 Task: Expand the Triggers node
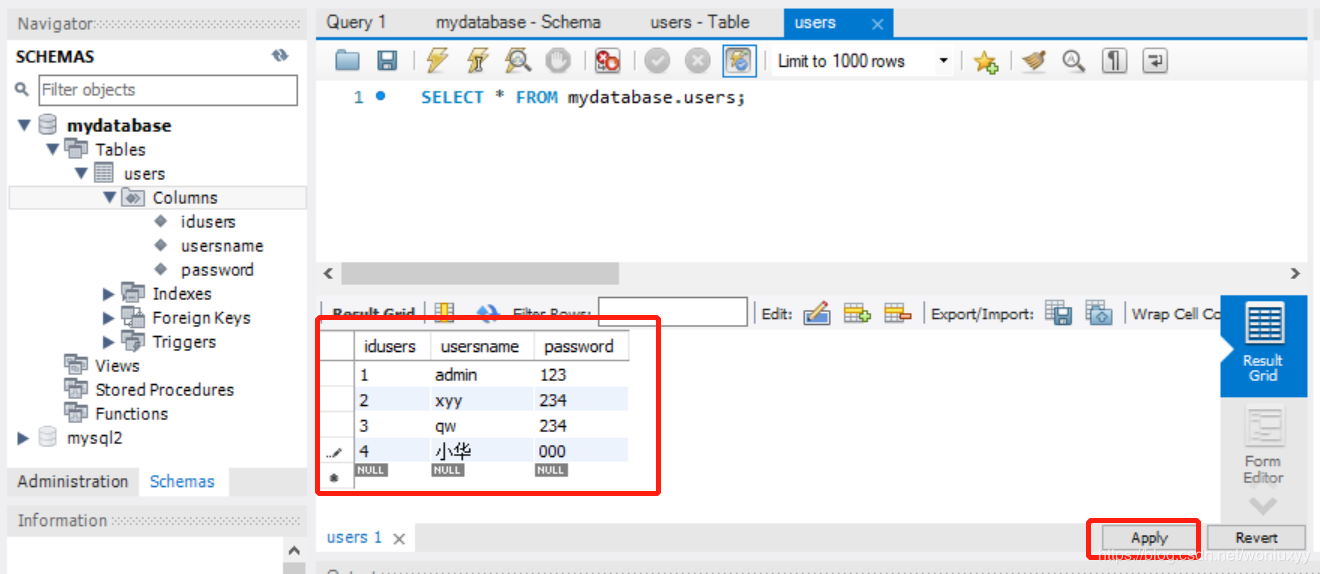pos(109,342)
